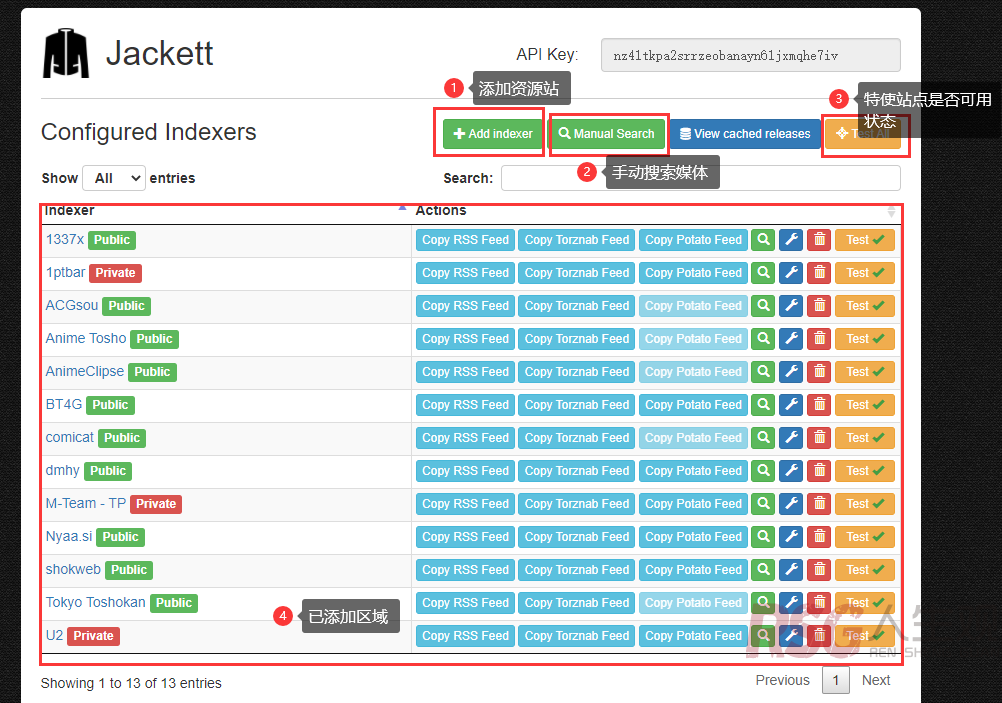1002x703 pixels.
Task: Select page 1 in pagination
Action: [x=836, y=680]
